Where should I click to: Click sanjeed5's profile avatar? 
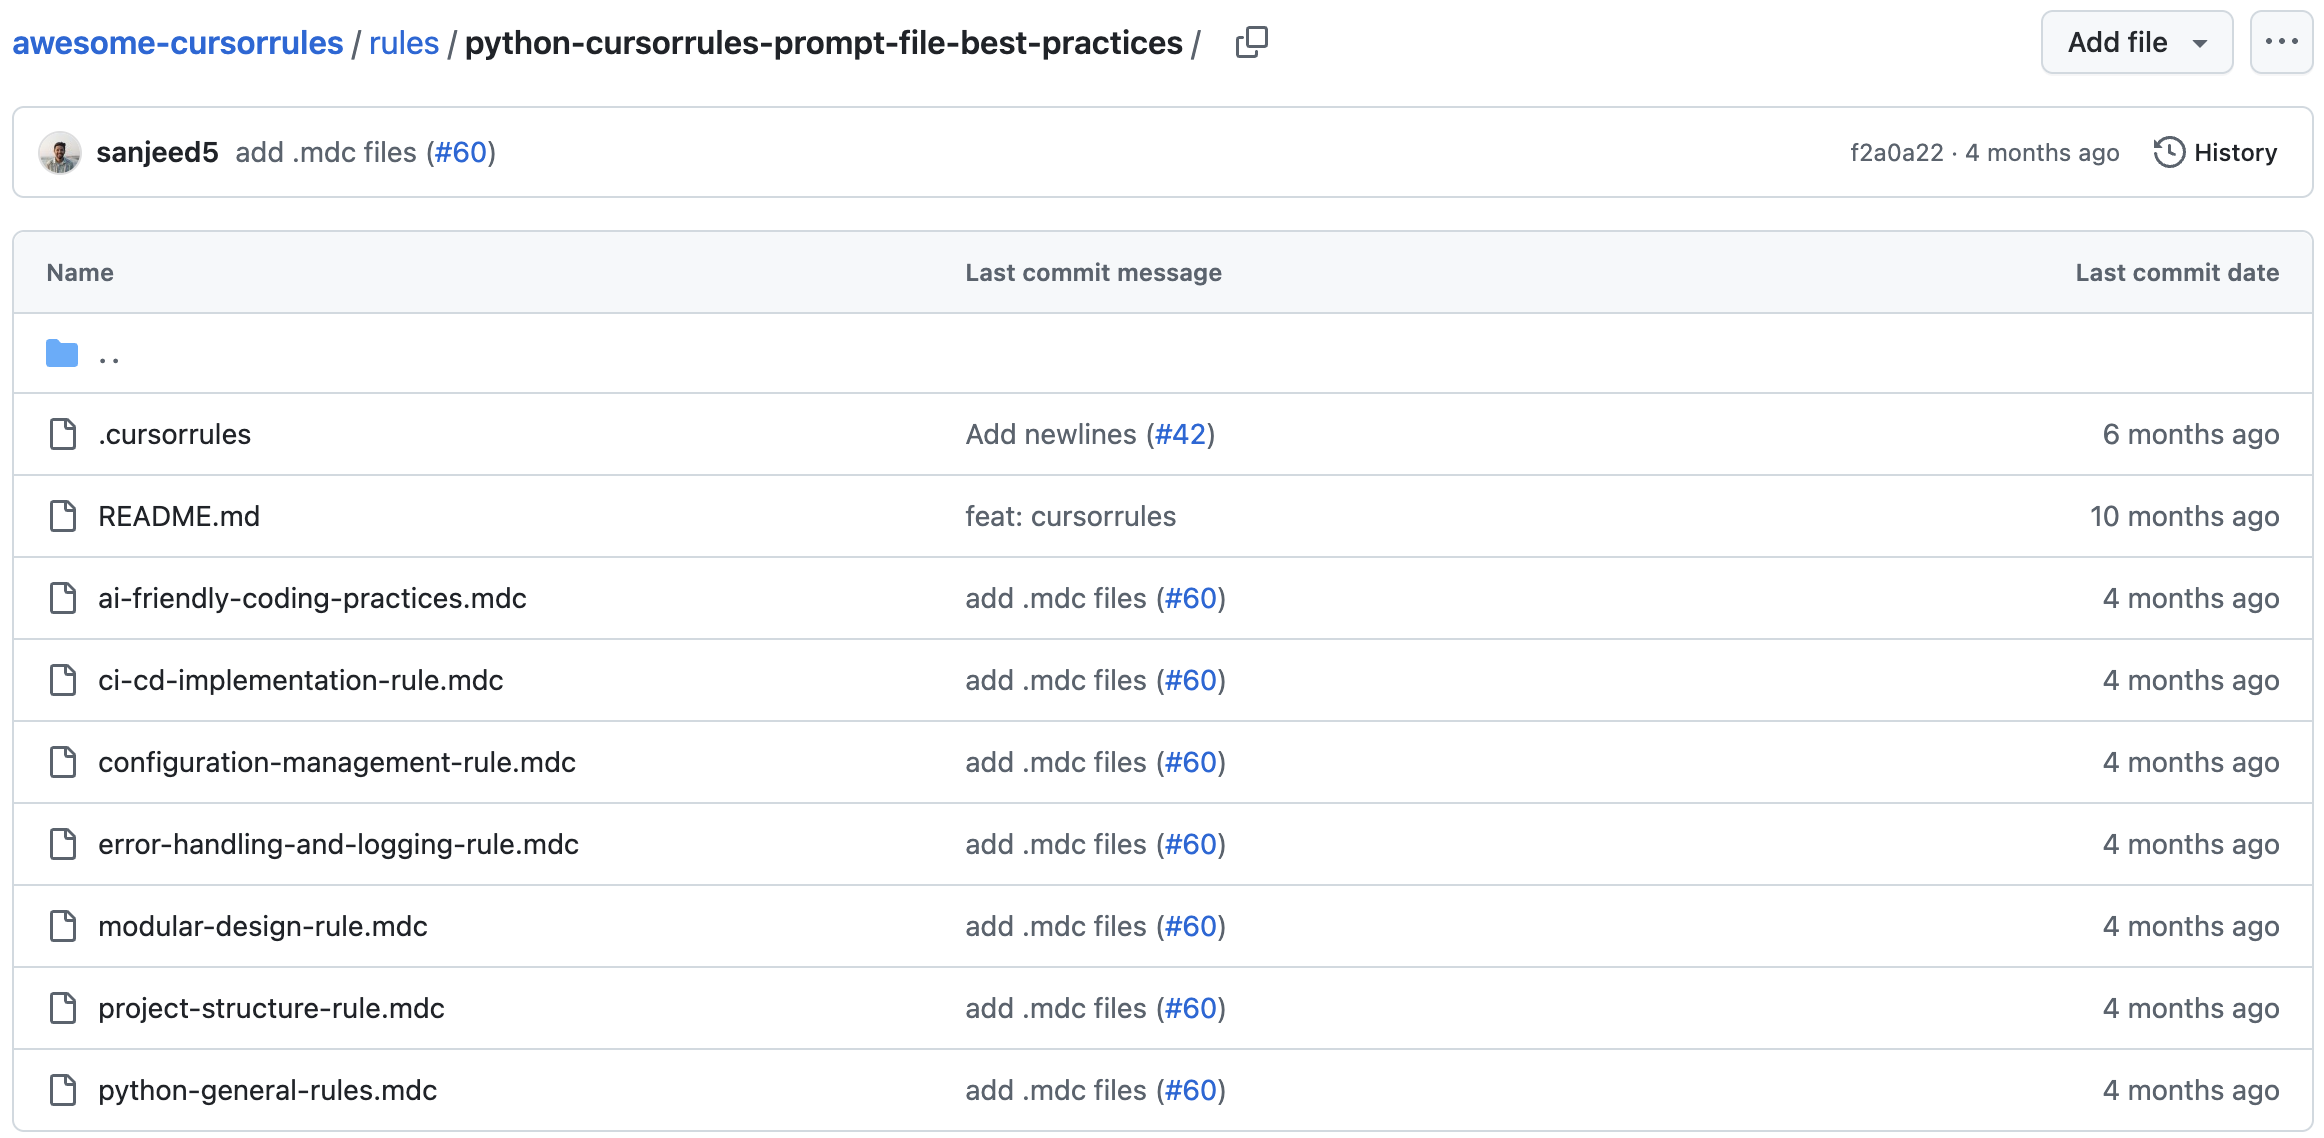pos(62,152)
